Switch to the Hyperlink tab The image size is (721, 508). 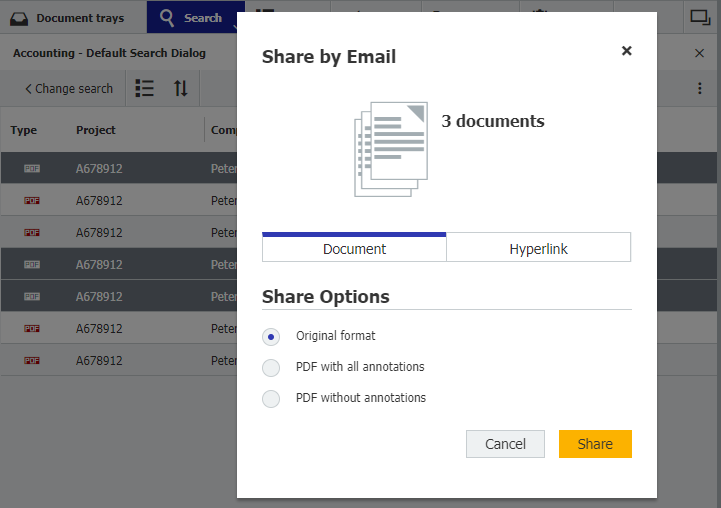point(538,249)
